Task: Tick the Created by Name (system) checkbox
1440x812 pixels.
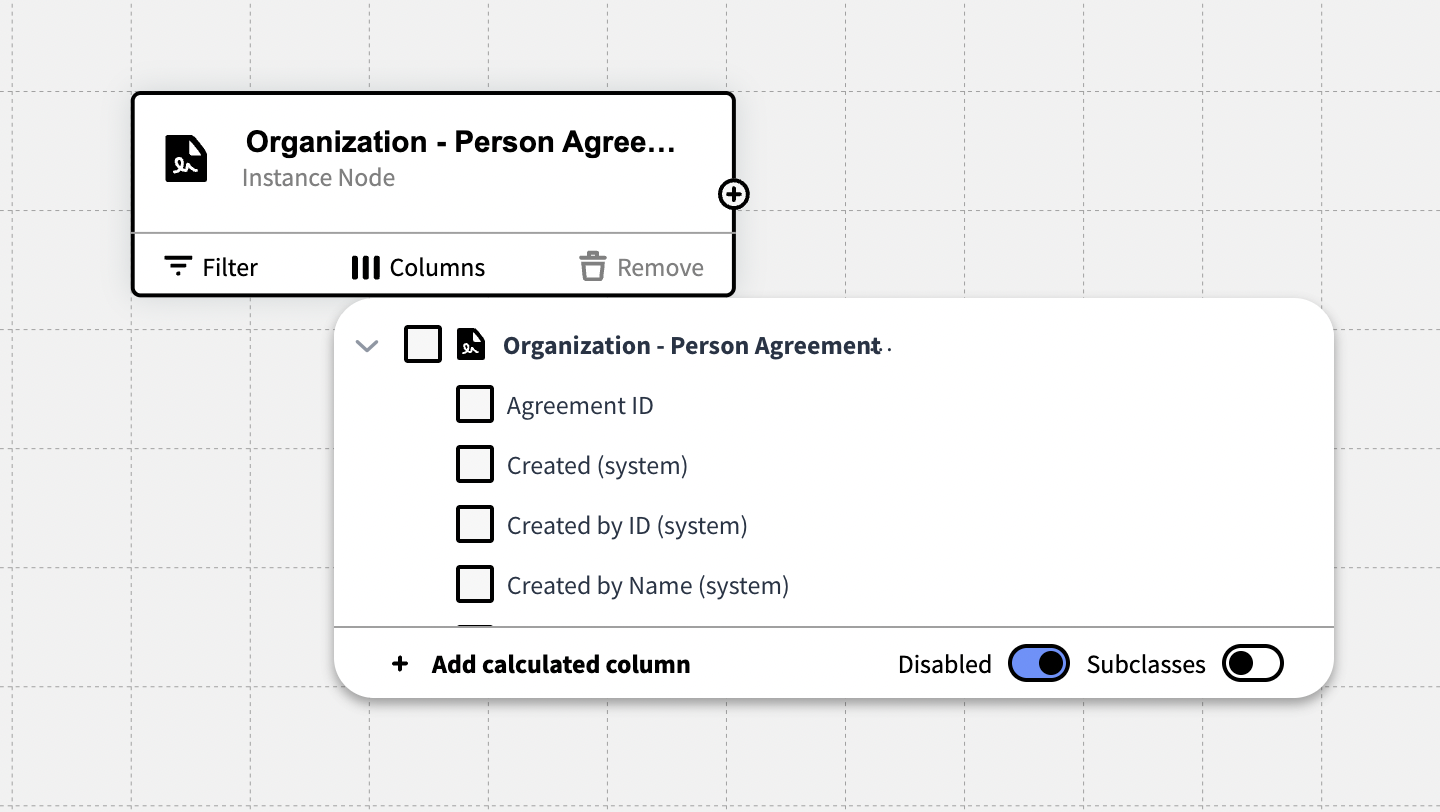Action: tap(475, 585)
